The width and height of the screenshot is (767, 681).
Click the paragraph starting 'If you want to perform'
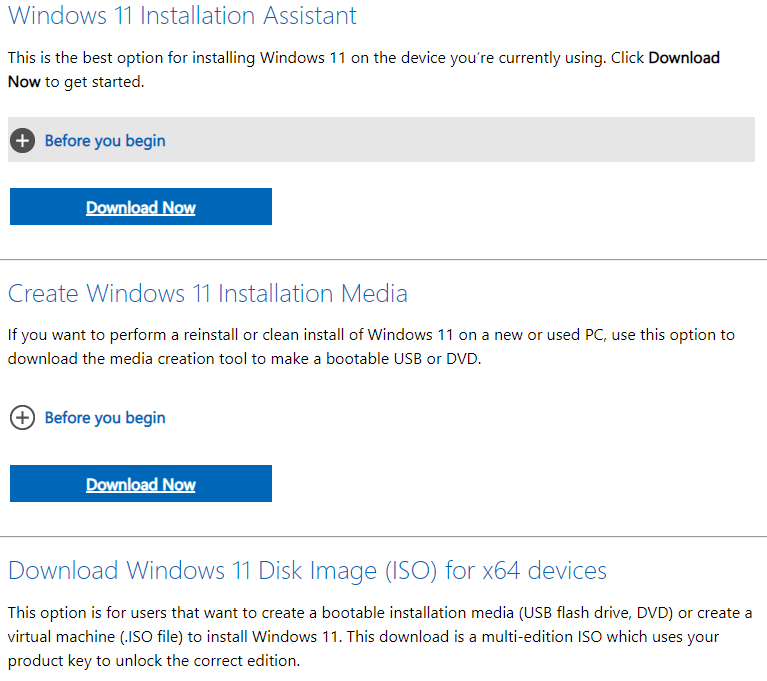coord(371,347)
